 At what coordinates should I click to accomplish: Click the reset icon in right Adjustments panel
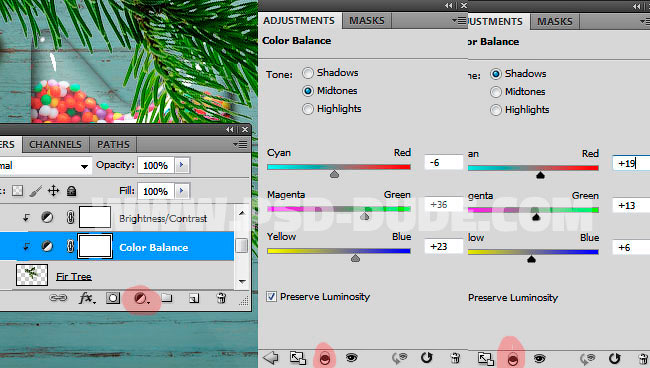tap(614, 358)
